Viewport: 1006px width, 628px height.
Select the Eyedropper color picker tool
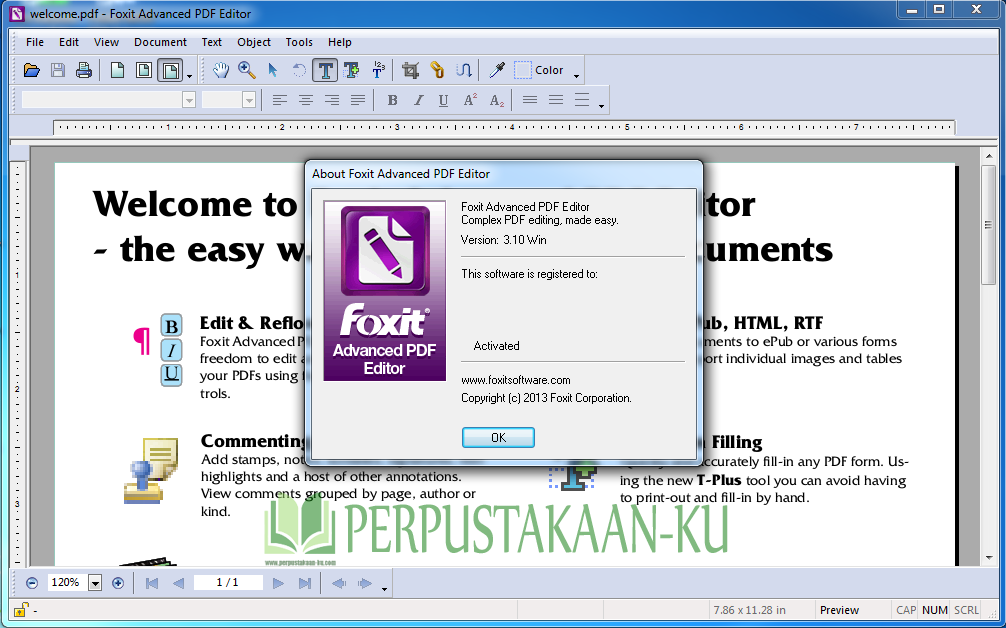click(497, 70)
